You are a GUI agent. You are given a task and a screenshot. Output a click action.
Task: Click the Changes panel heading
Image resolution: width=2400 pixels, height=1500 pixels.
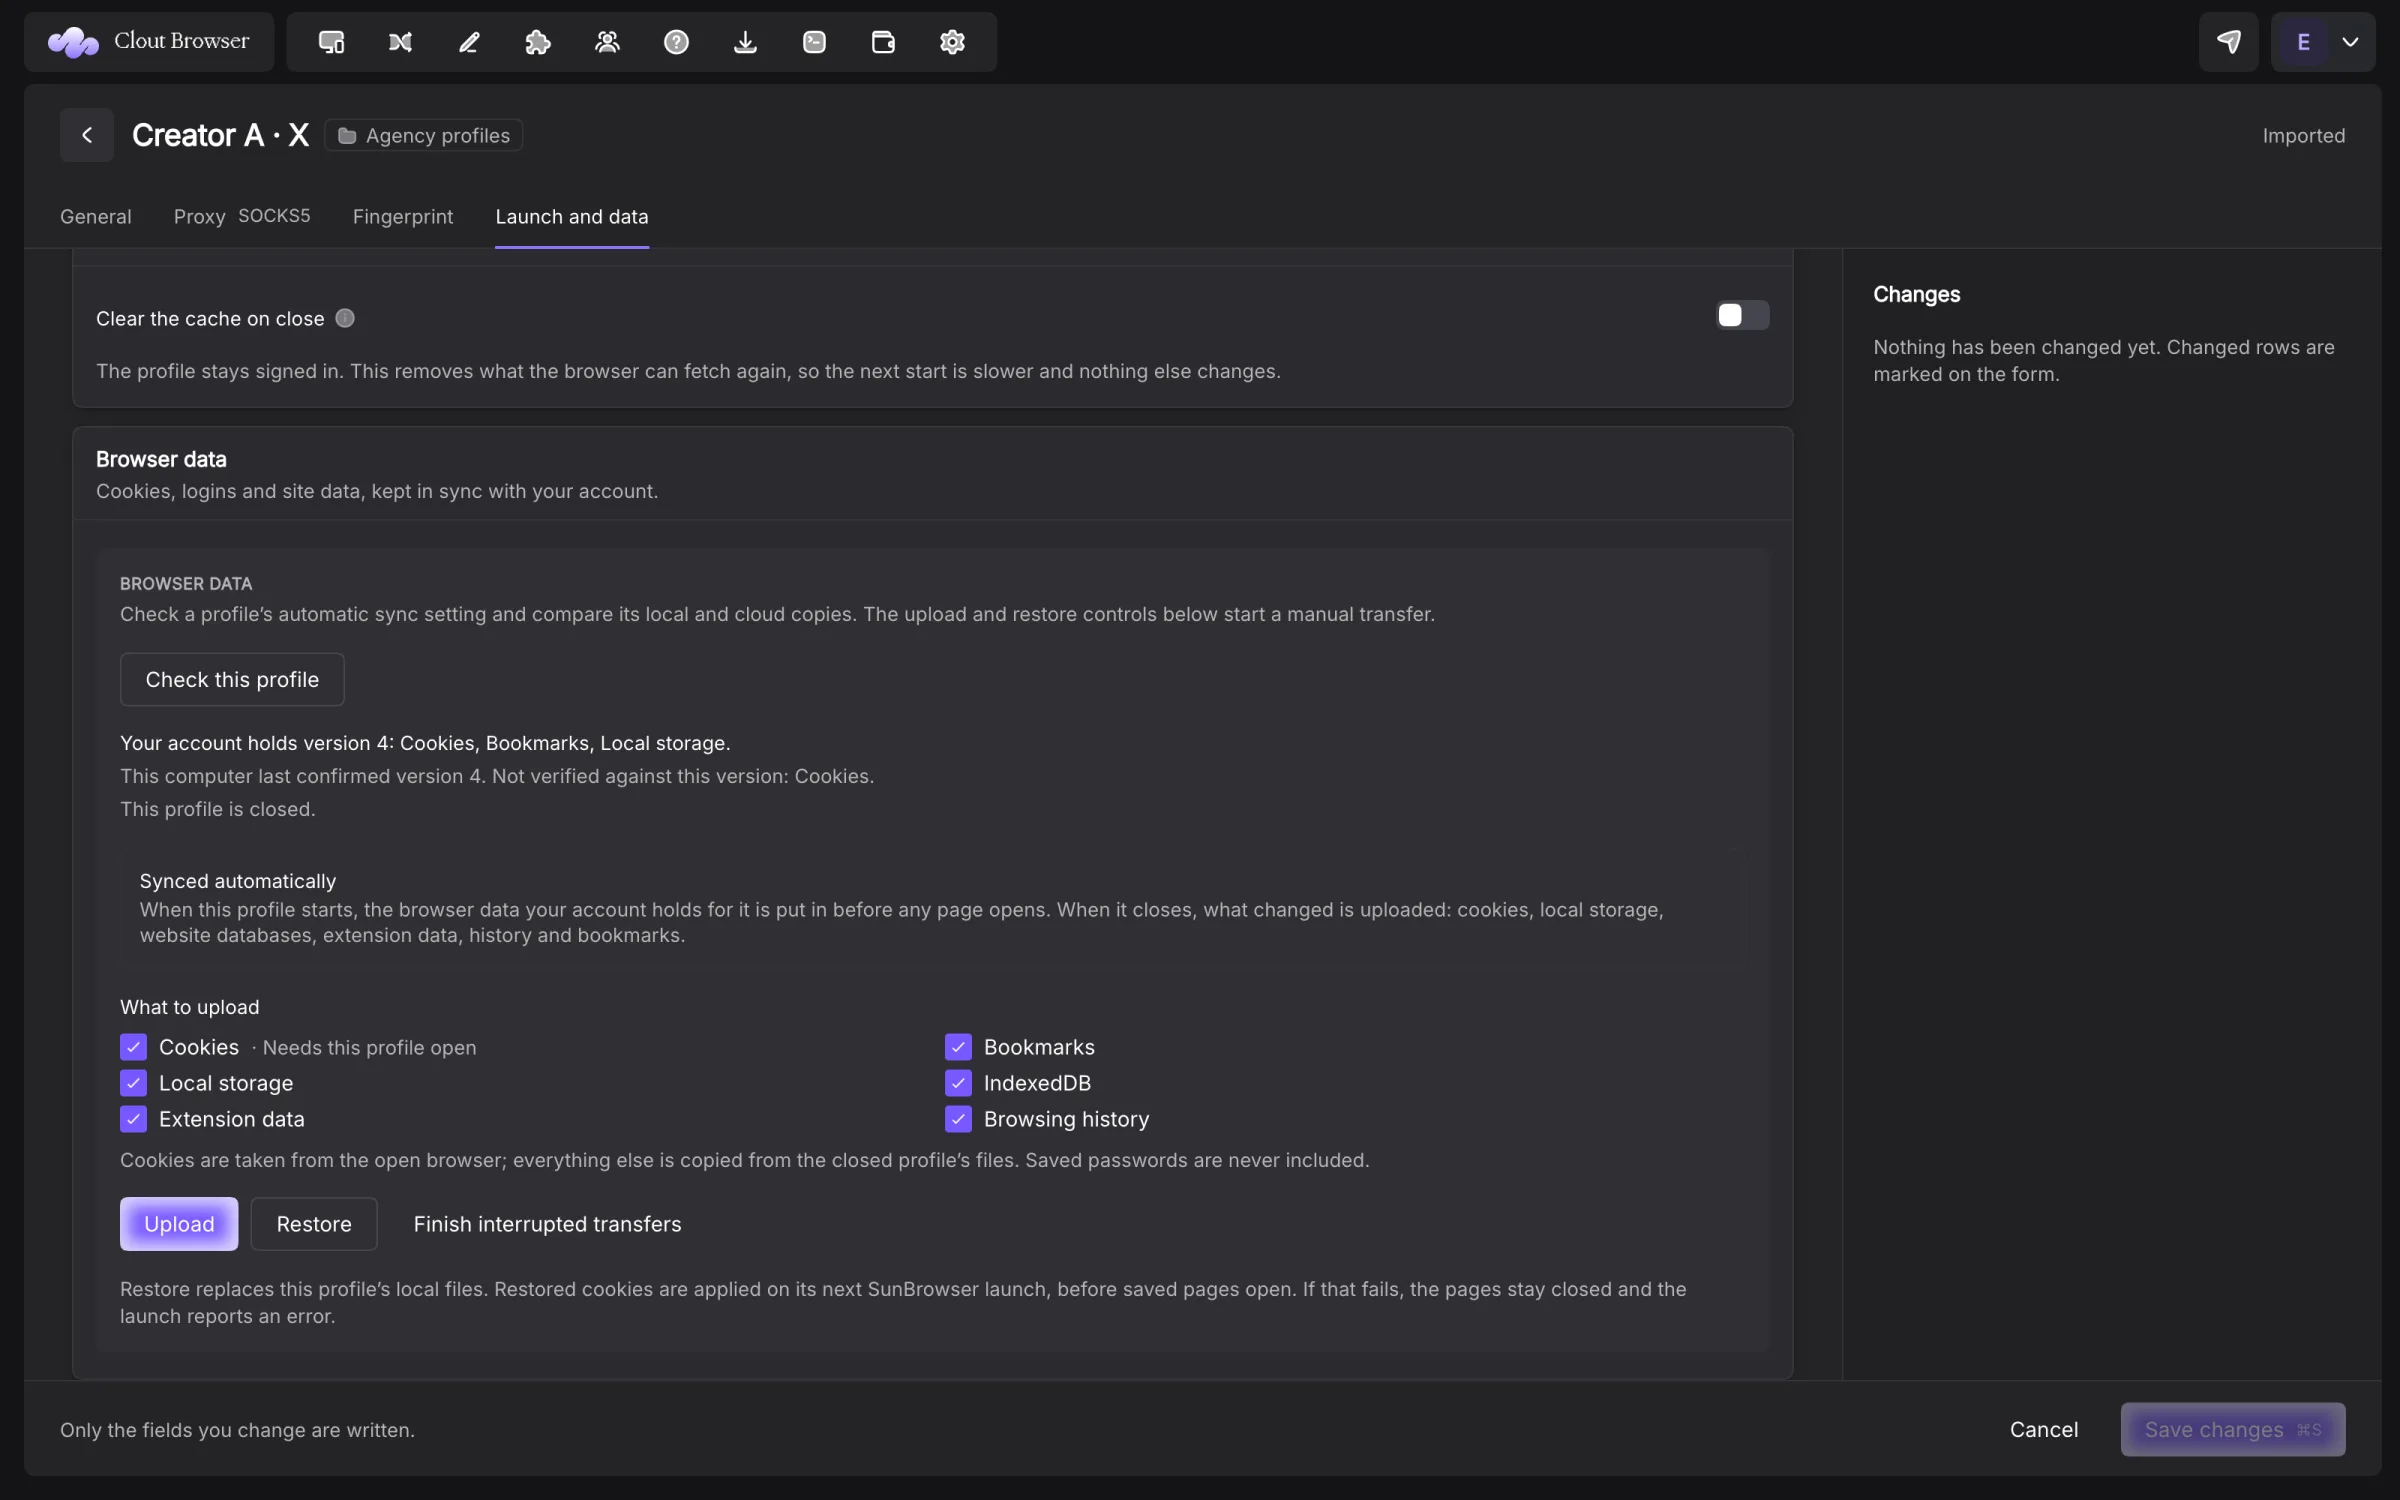click(1917, 294)
